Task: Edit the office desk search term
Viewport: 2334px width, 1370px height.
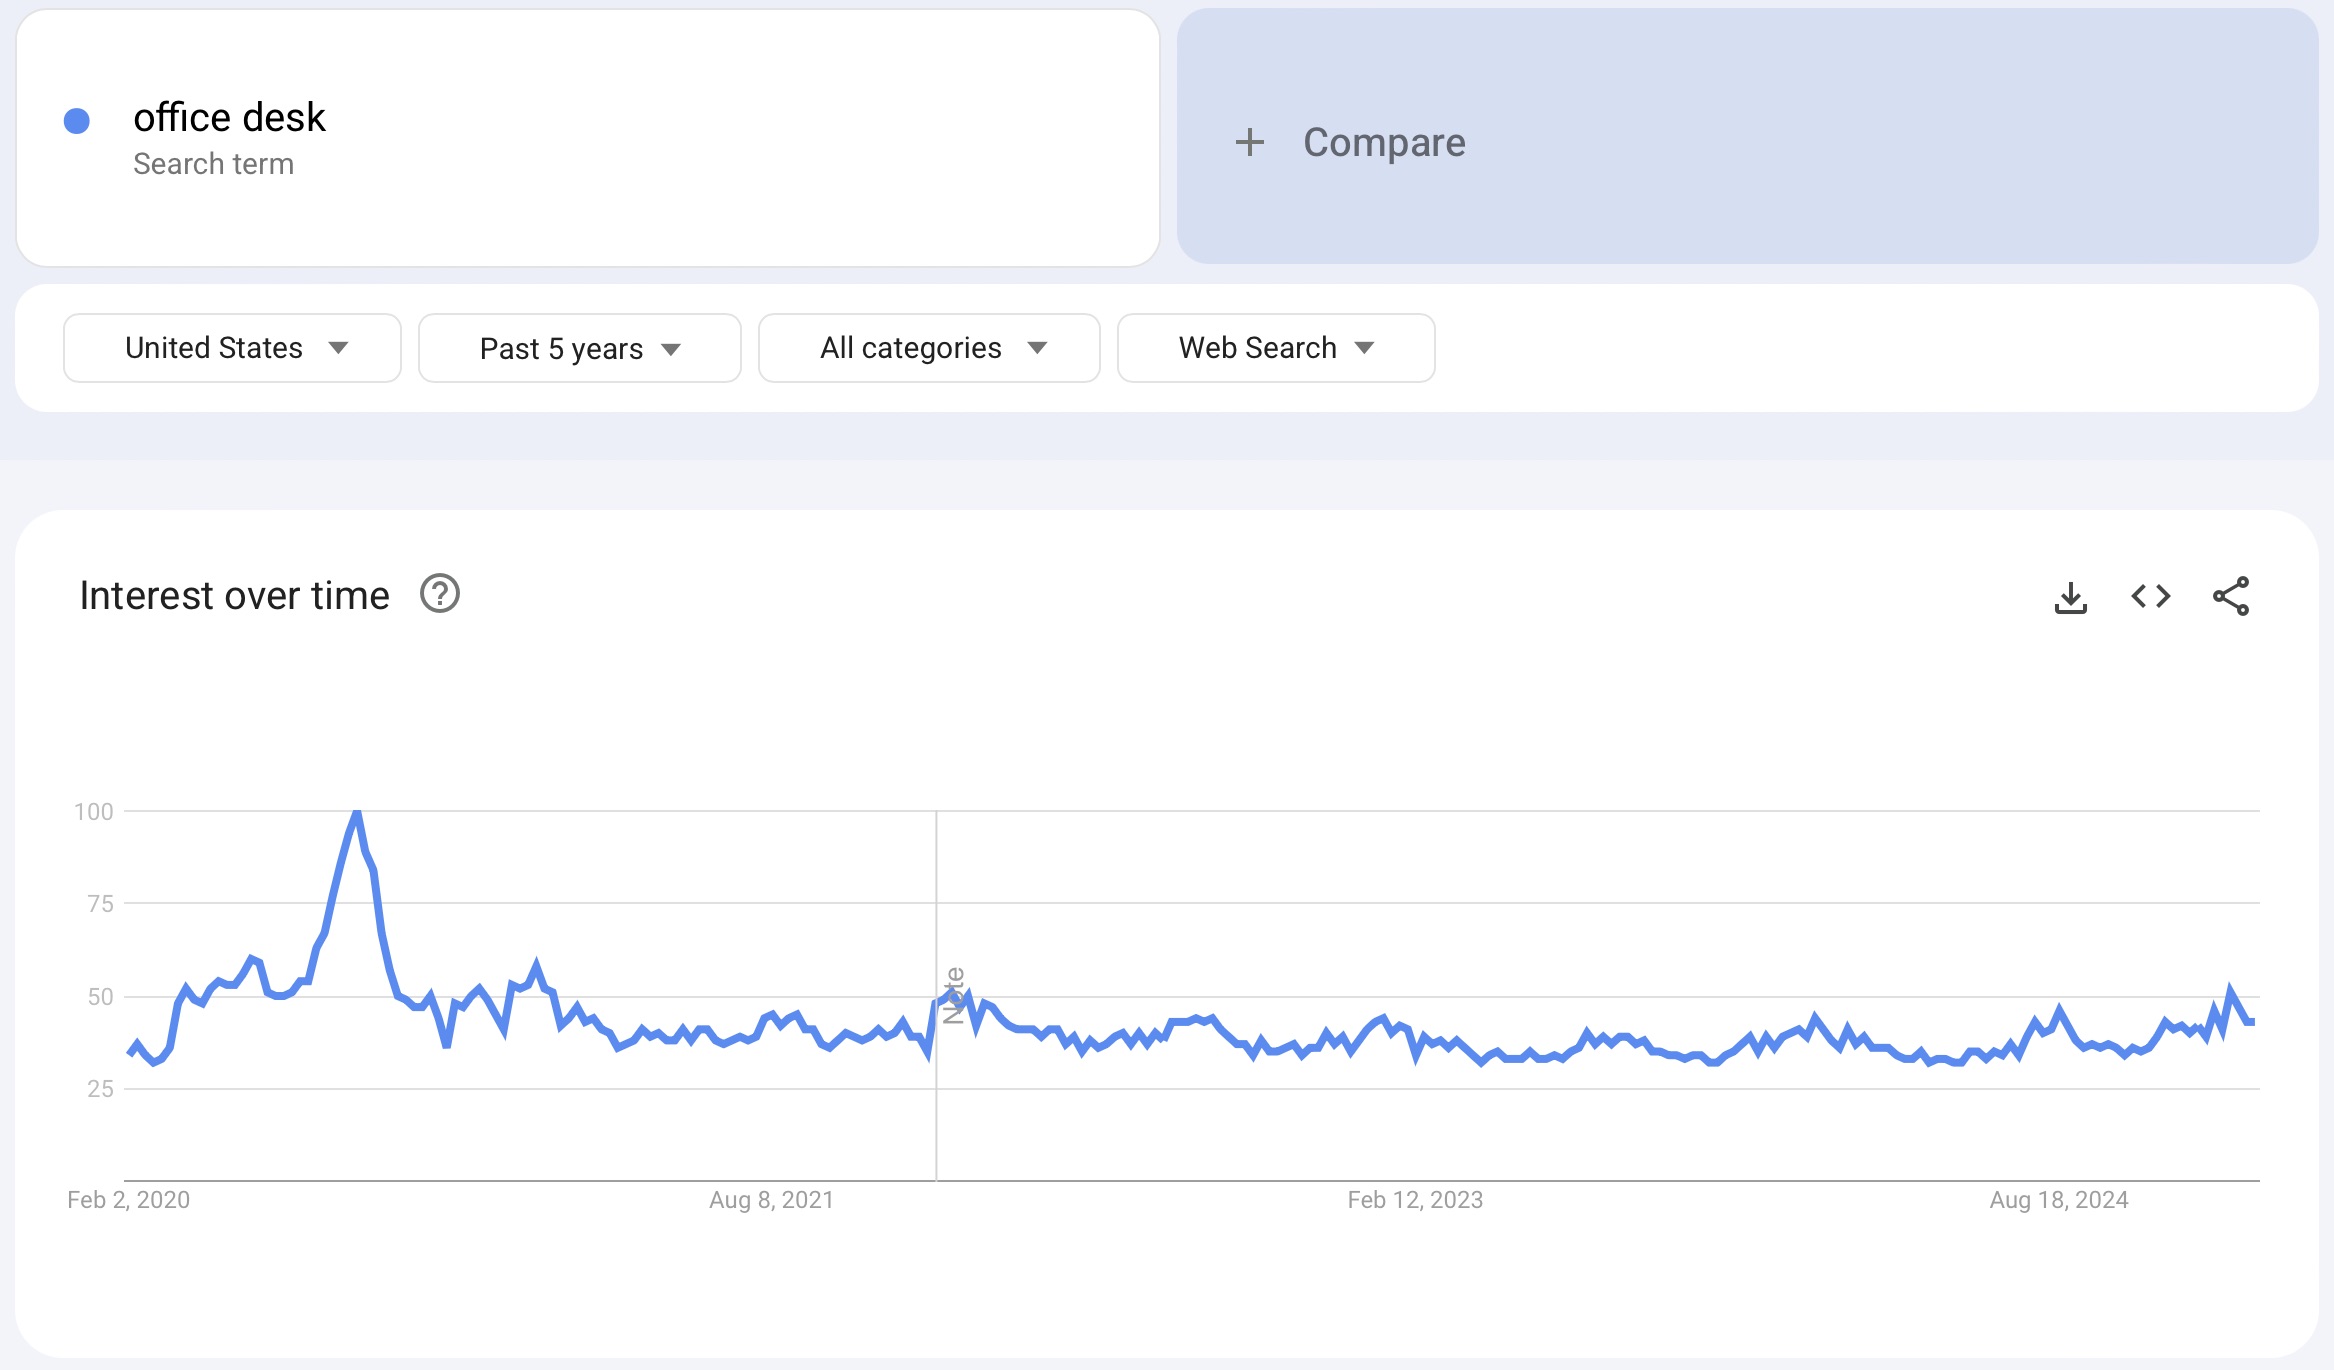Action: tap(229, 118)
